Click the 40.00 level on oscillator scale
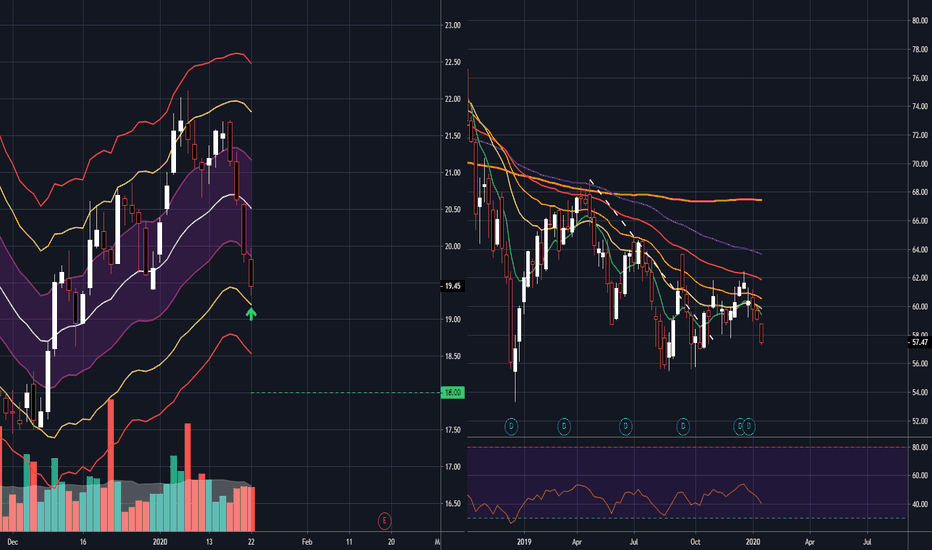The height and width of the screenshot is (550, 932). coord(920,504)
